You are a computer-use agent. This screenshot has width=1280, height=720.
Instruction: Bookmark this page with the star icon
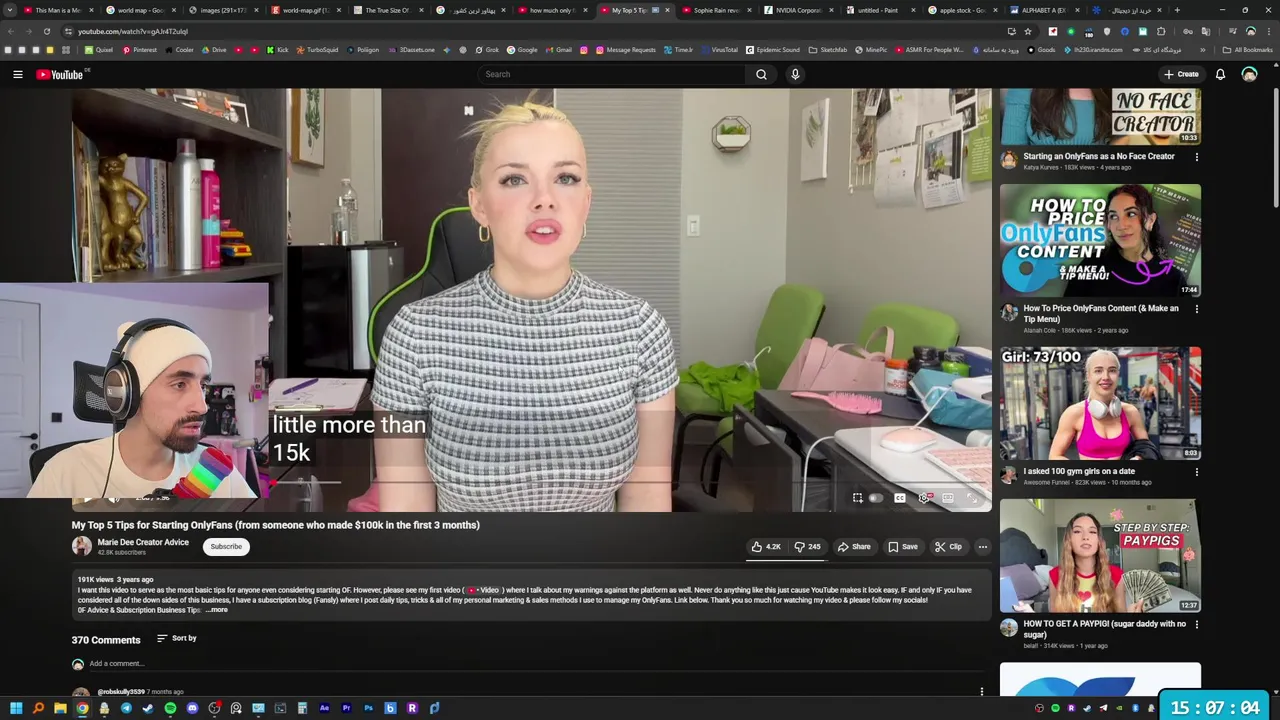click(1027, 31)
